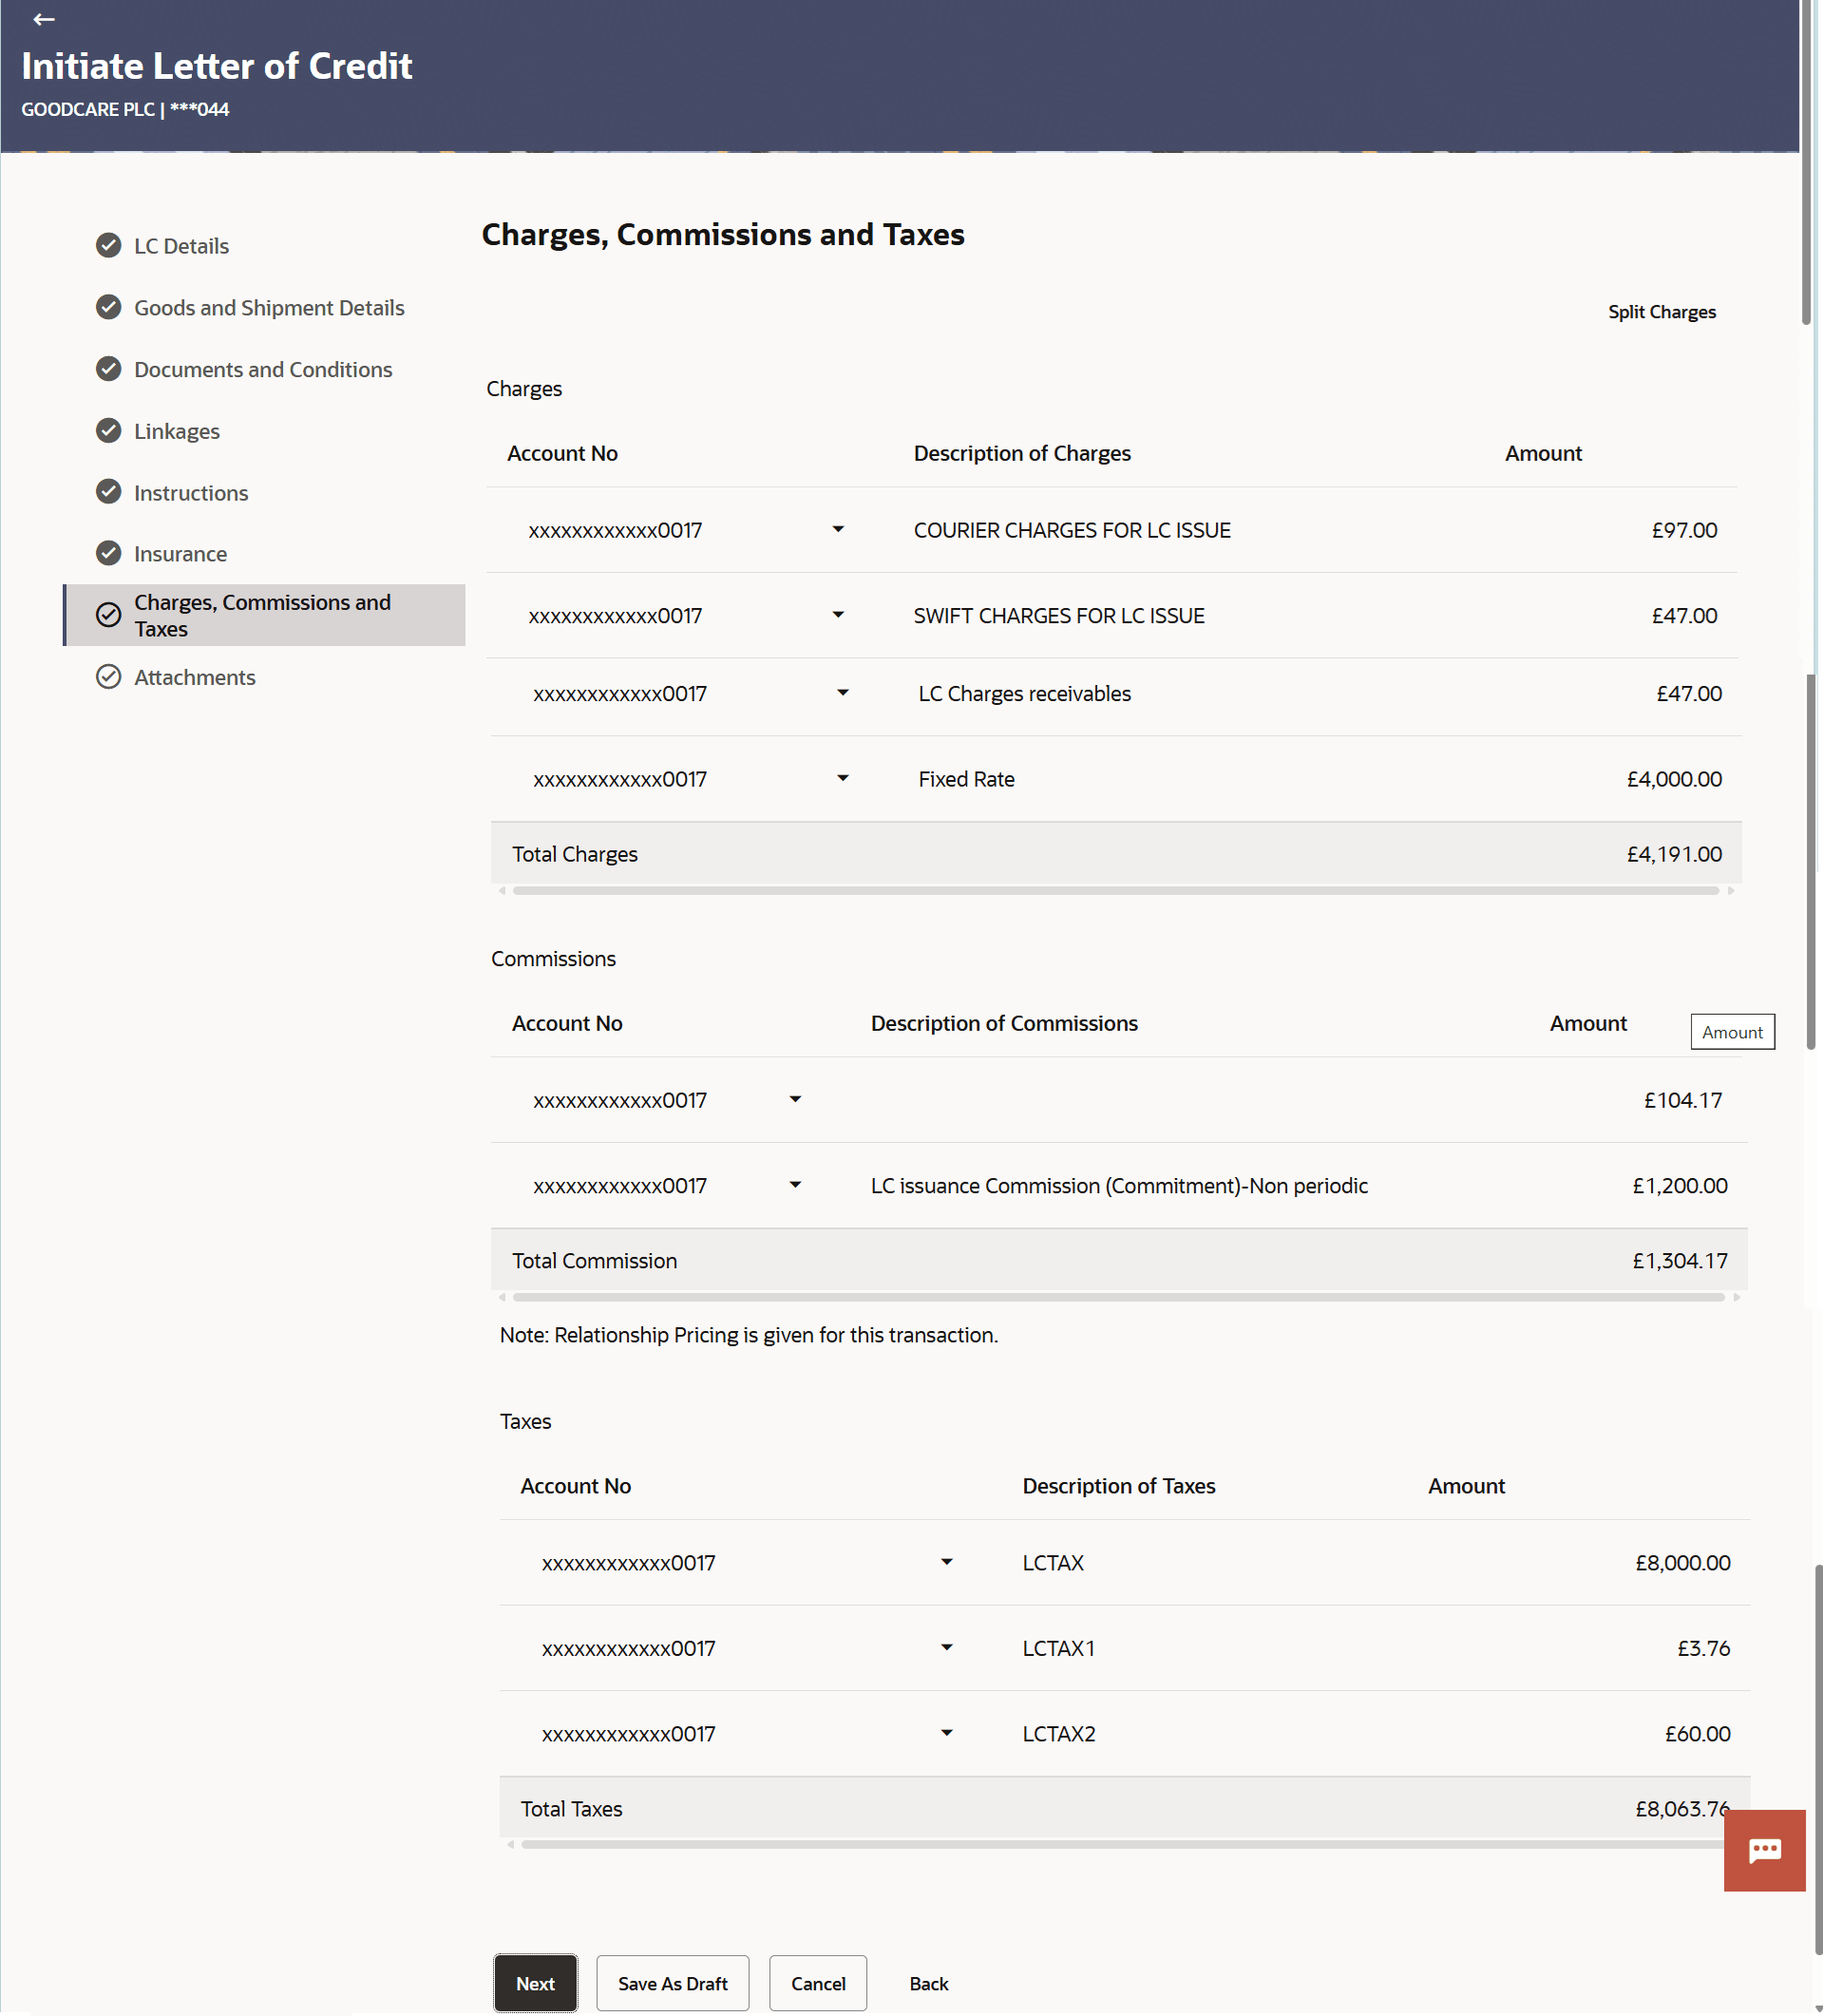Screen dimensions: 1823x2016
Task: Click the Insurance step checkmark icon
Action: (108, 553)
